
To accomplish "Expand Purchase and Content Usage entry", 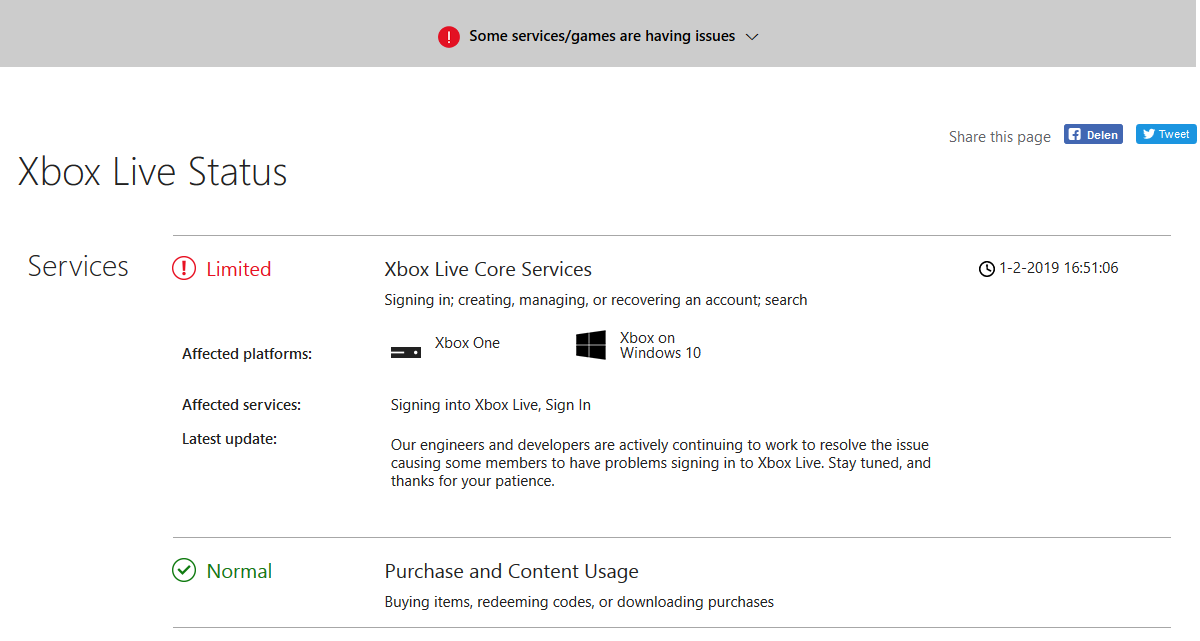I will tap(511, 571).
